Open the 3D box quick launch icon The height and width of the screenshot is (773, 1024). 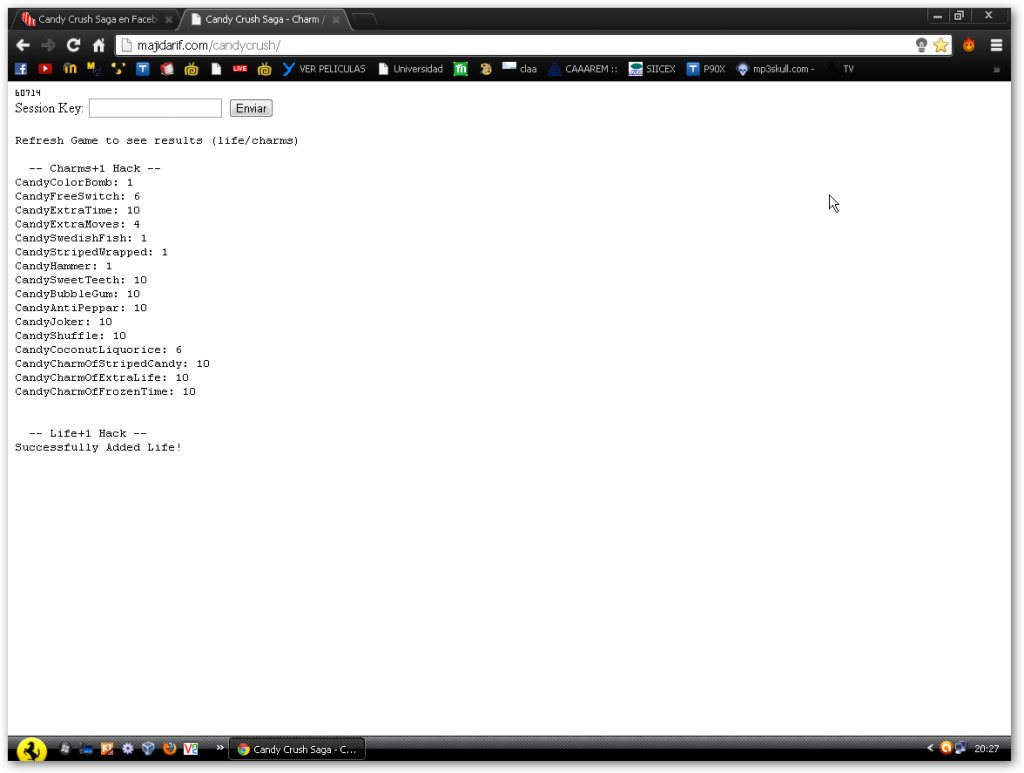click(148, 749)
